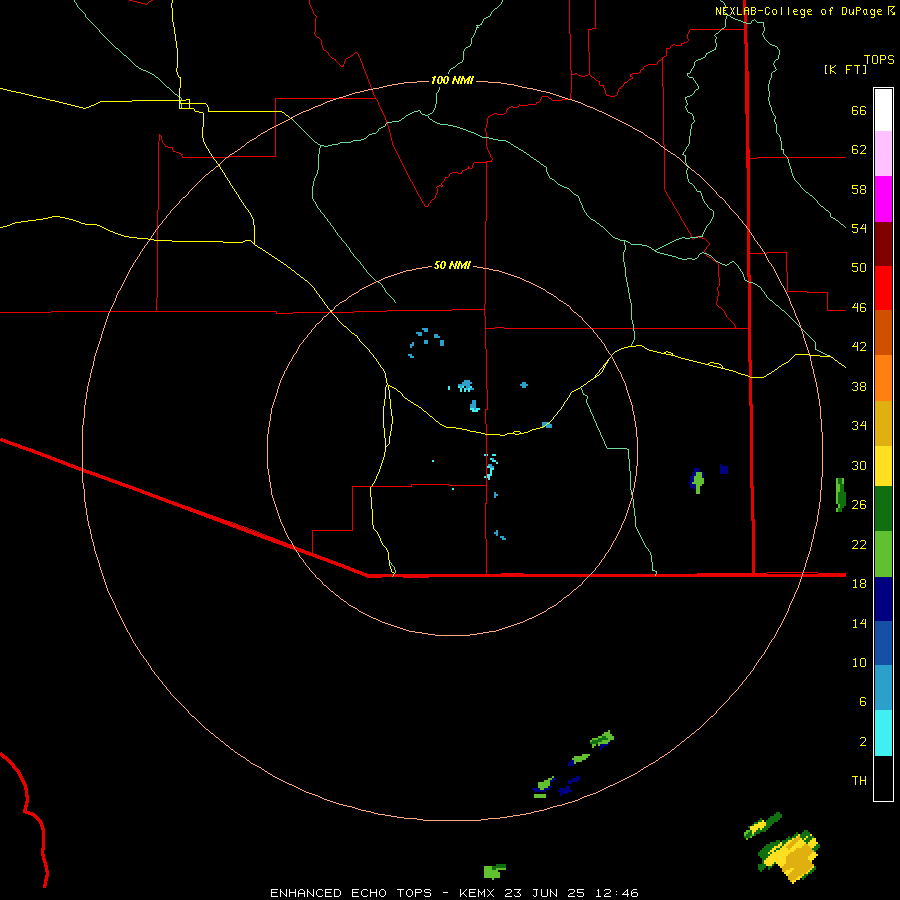
Task: Click the '34' scale label
Action: pyautogui.click(x=859, y=426)
